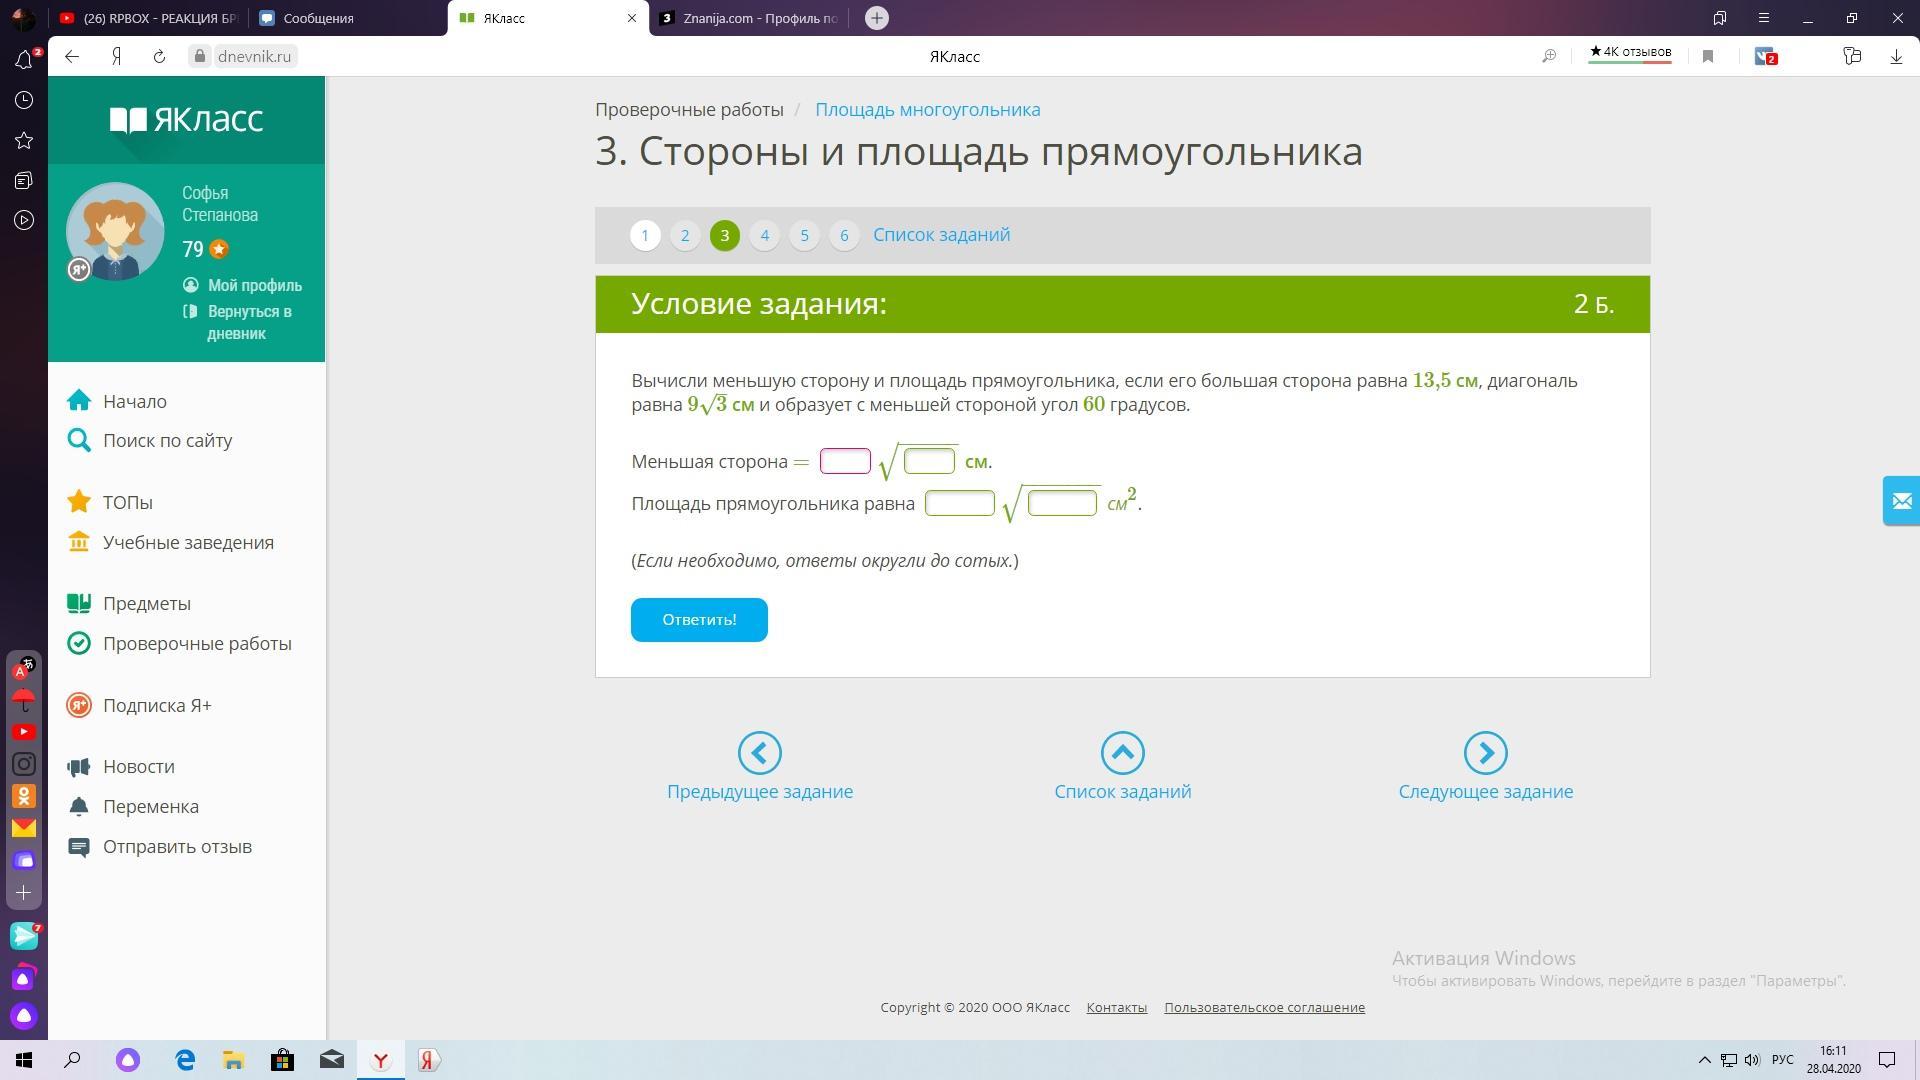
Task: Click the Следующее задание arrow icon
Action: click(1485, 753)
